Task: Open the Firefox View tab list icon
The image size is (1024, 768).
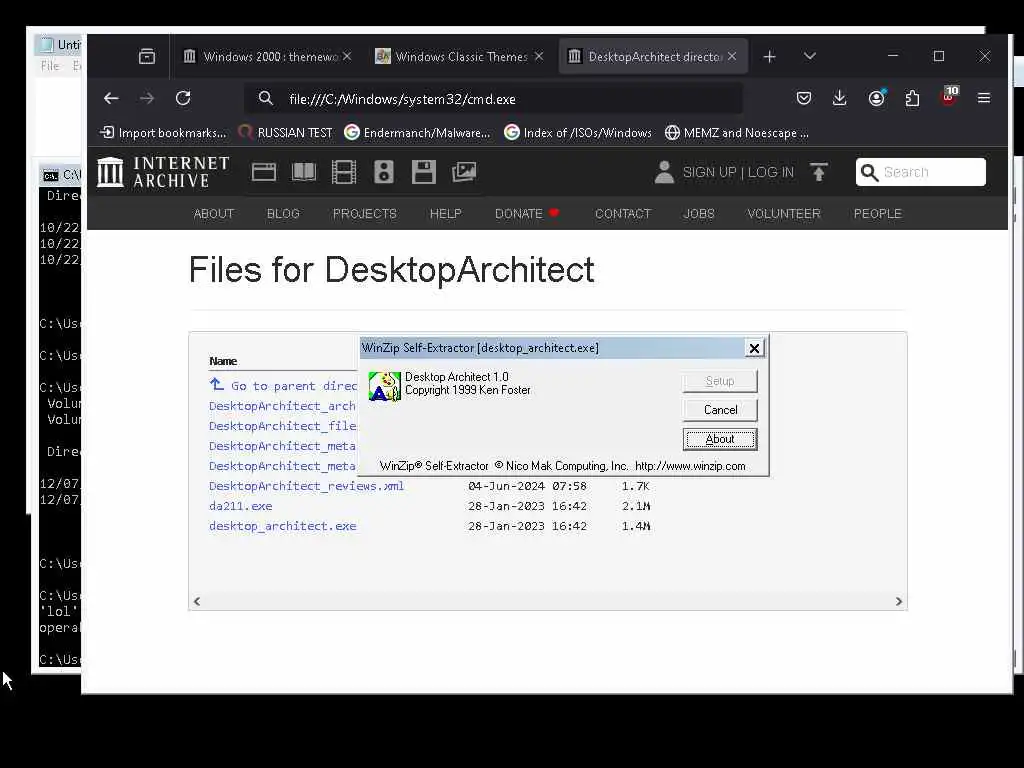Action: point(147,57)
